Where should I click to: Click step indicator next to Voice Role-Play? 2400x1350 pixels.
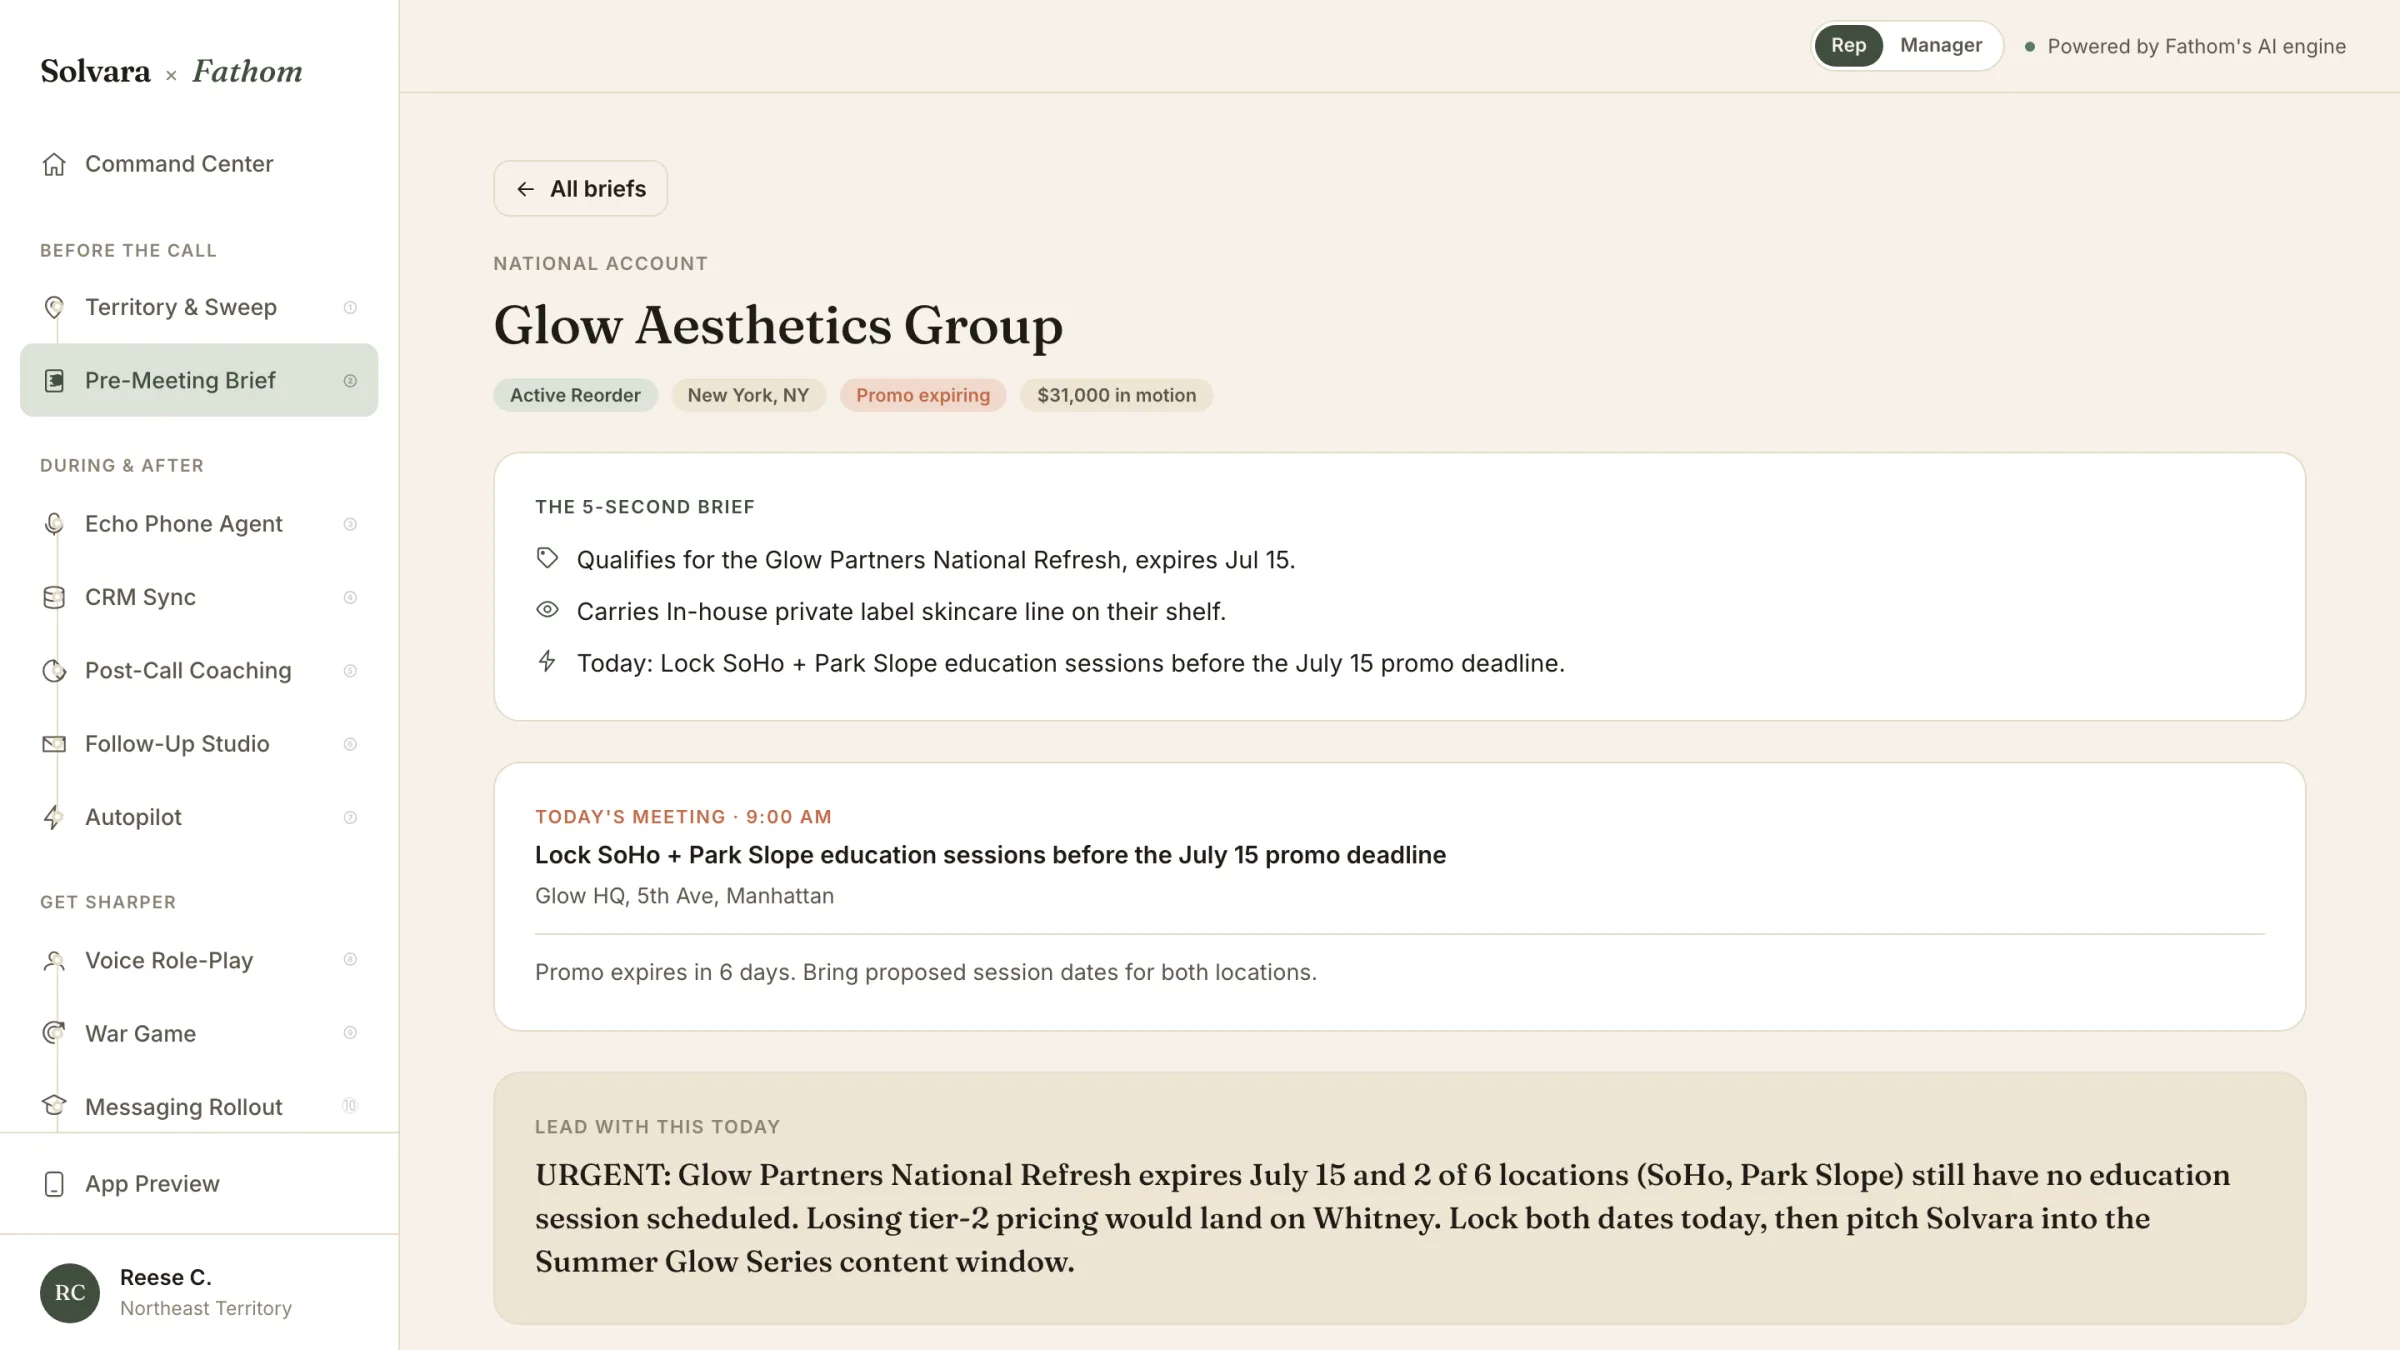click(x=350, y=960)
